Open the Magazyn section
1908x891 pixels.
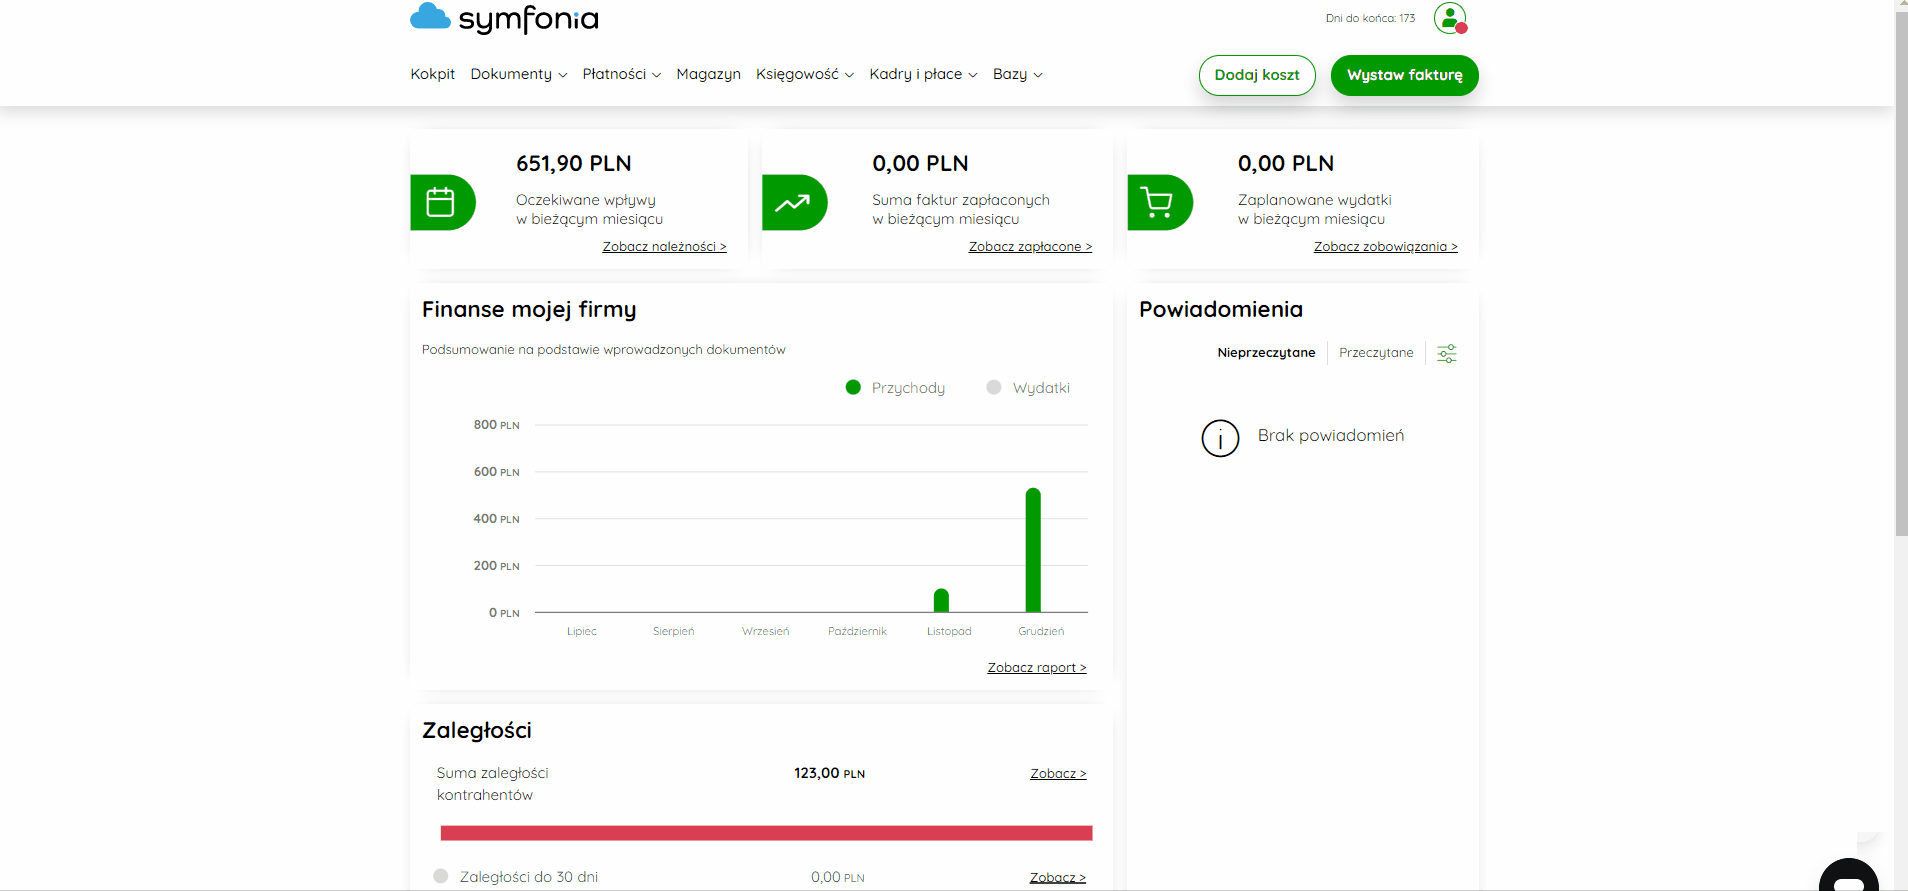tap(708, 74)
